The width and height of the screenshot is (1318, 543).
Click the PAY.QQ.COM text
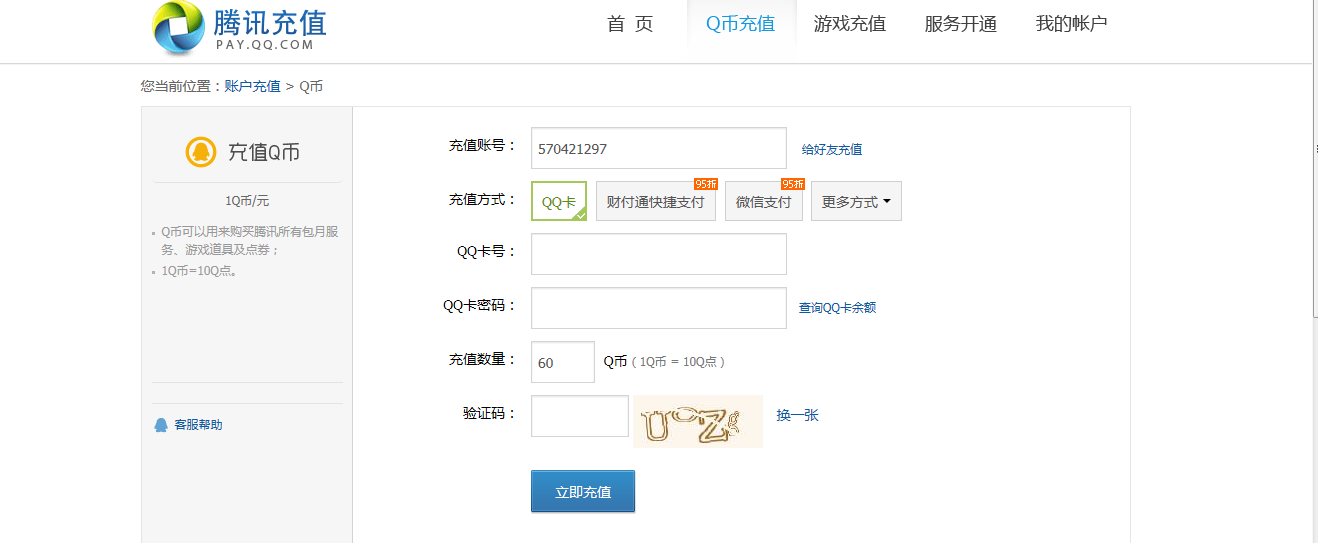[264, 45]
